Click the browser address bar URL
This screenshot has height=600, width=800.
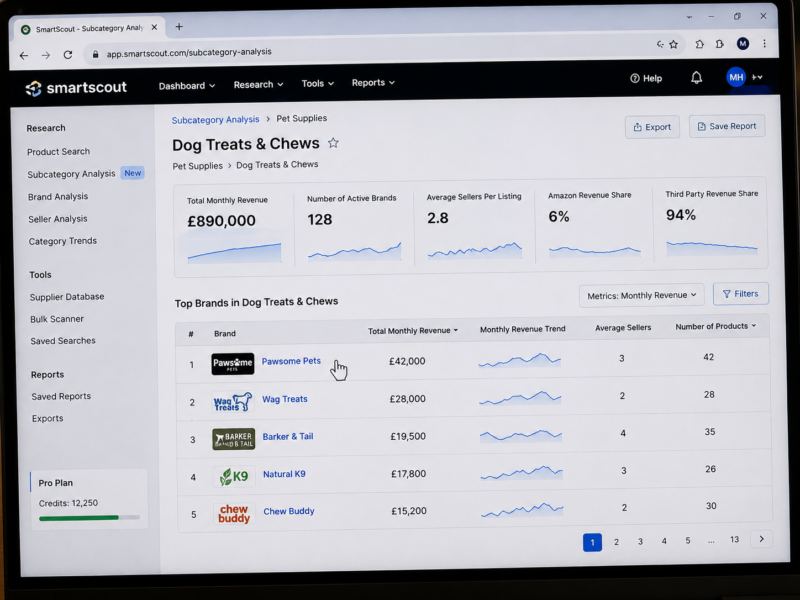point(189,52)
